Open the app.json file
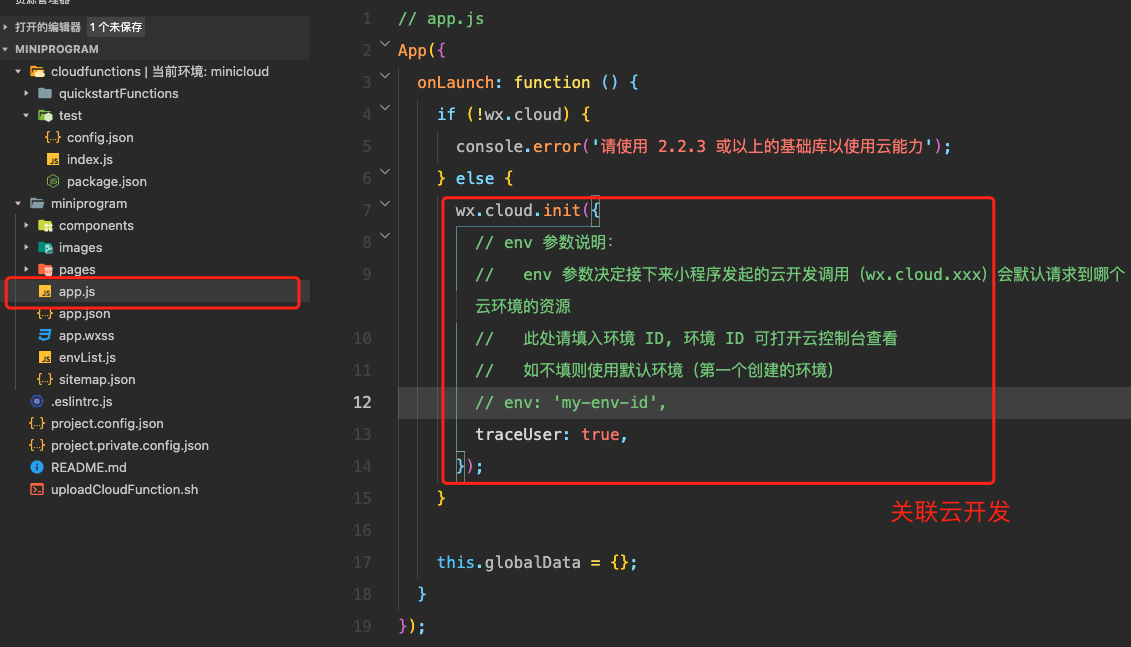The image size is (1131, 647). coord(84,314)
